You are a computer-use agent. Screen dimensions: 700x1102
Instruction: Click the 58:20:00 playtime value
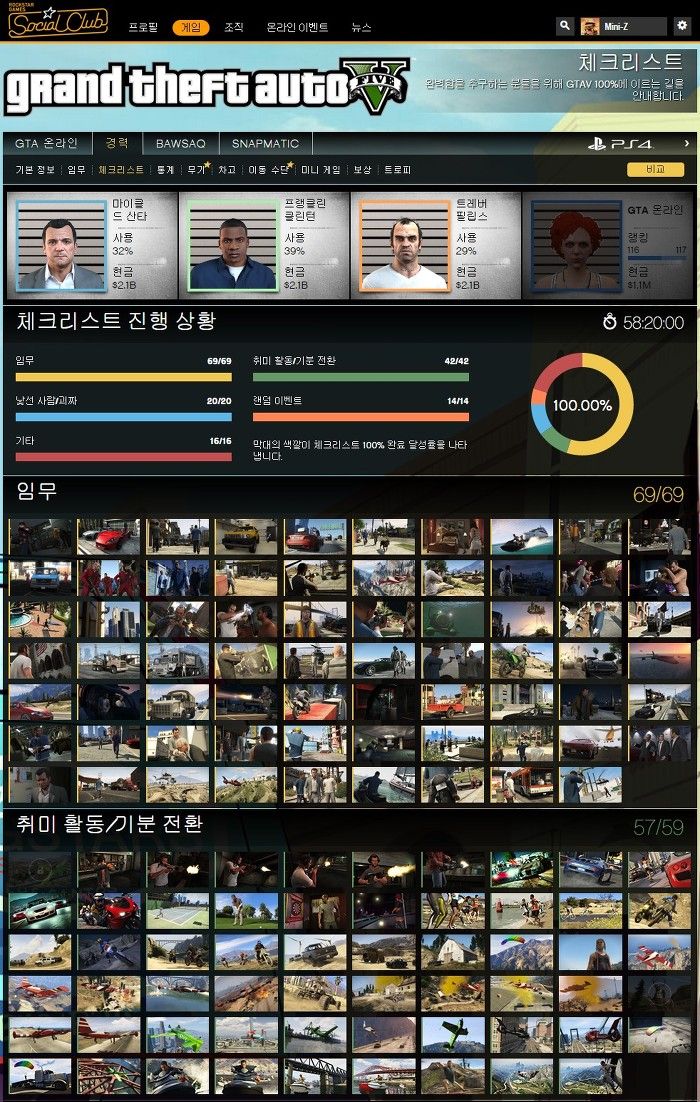[x=653, y=323]
